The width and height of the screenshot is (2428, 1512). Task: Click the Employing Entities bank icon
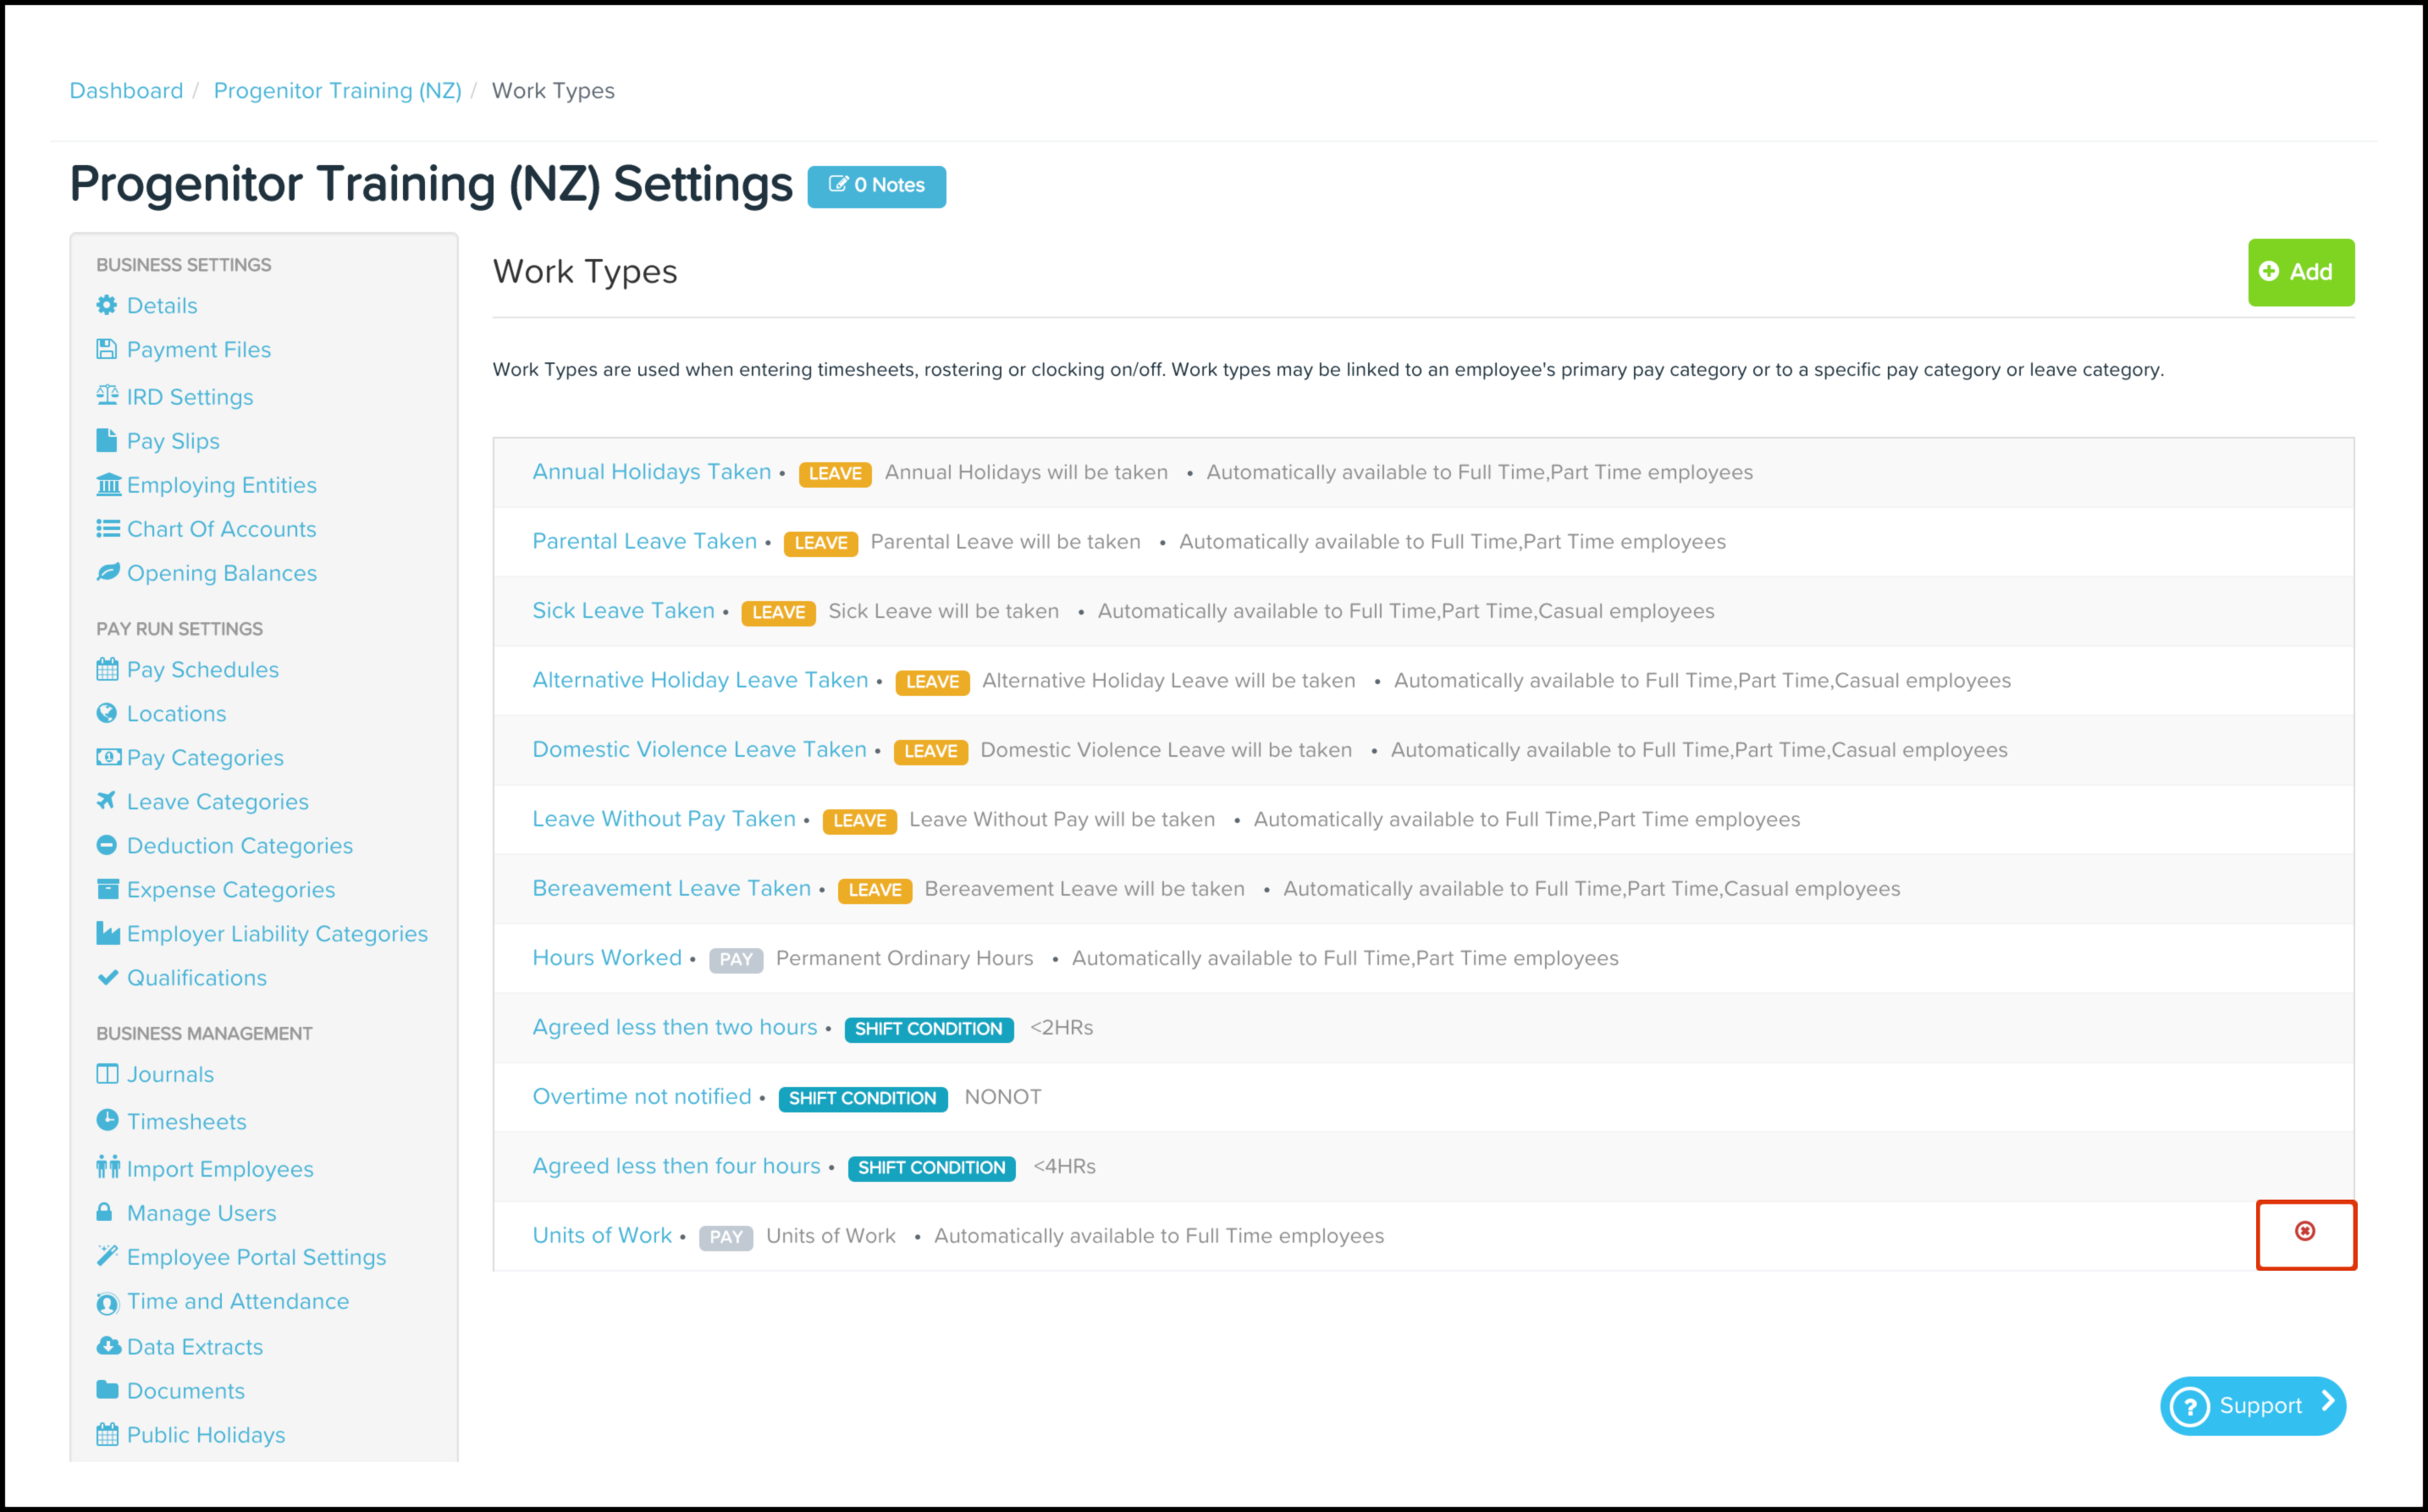[x=107, y=485]
